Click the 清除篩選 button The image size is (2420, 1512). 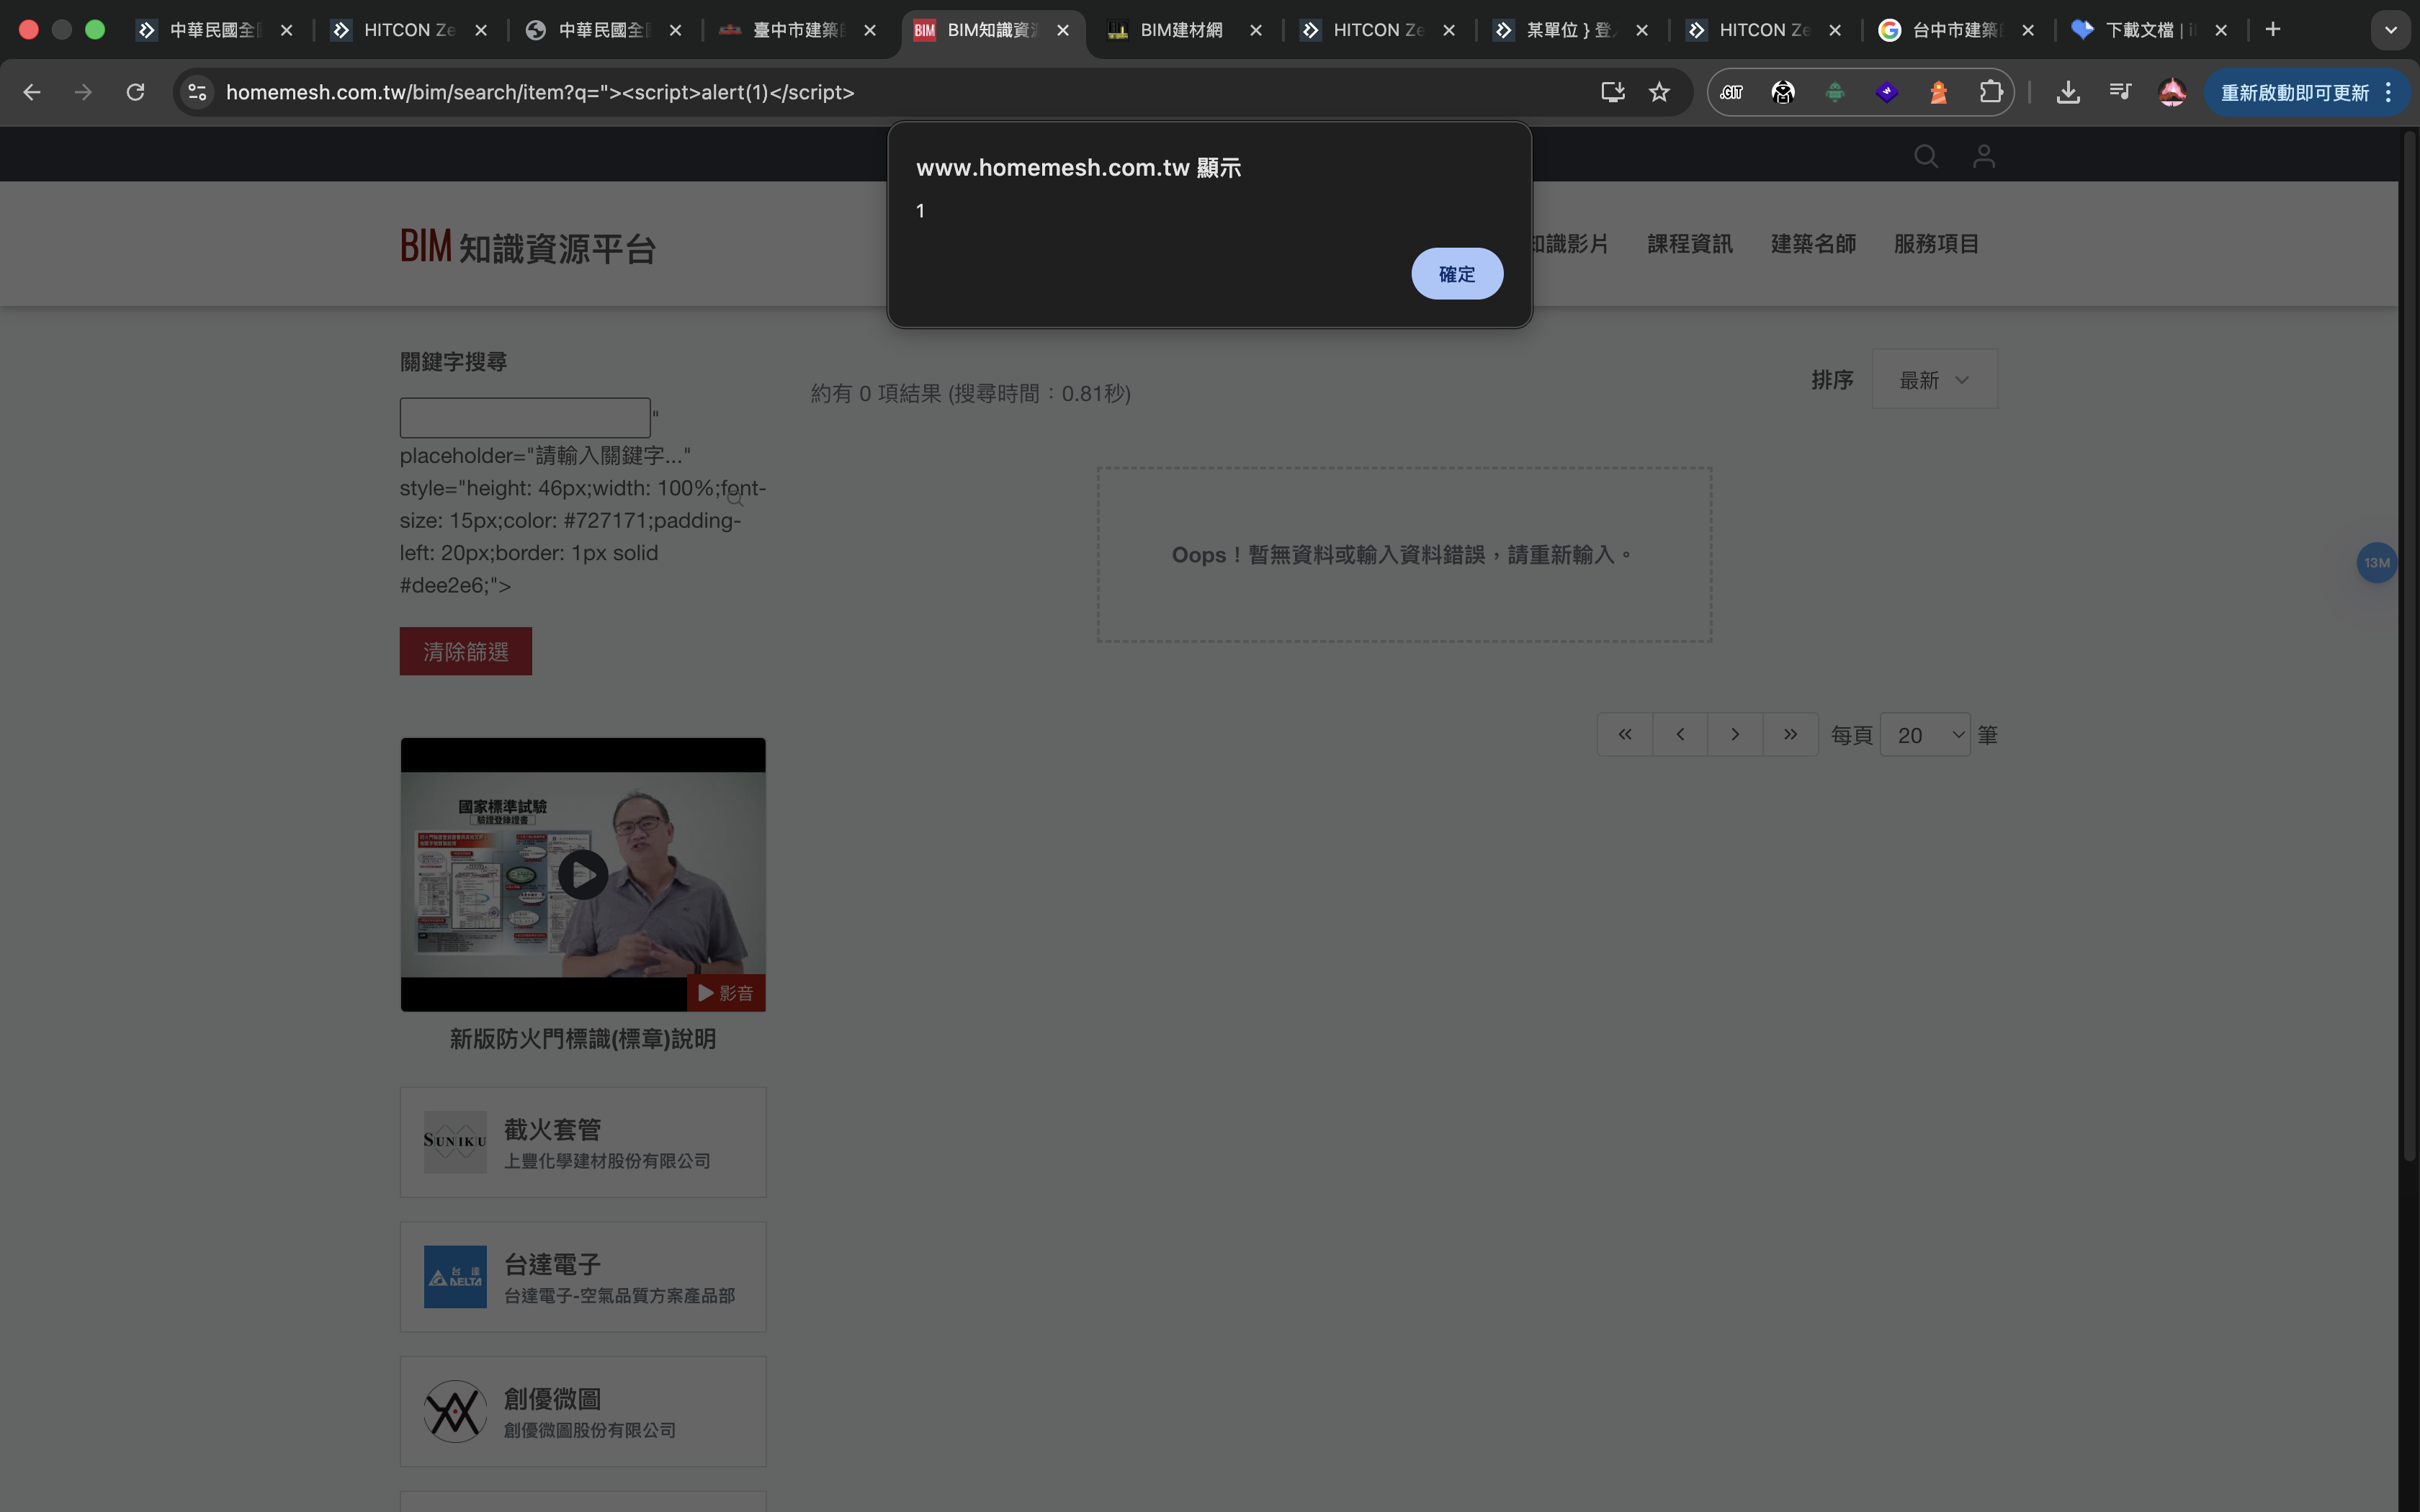pos(466,651)
